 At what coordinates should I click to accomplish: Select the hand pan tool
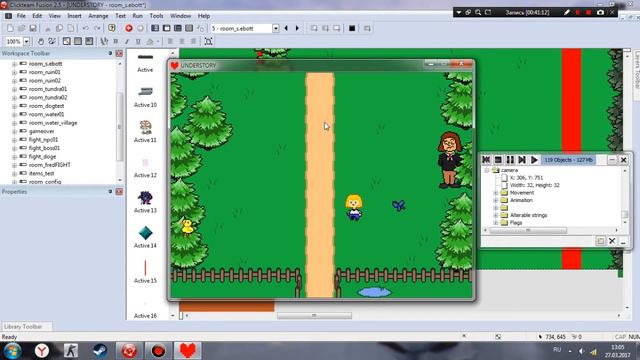(40, 41)
